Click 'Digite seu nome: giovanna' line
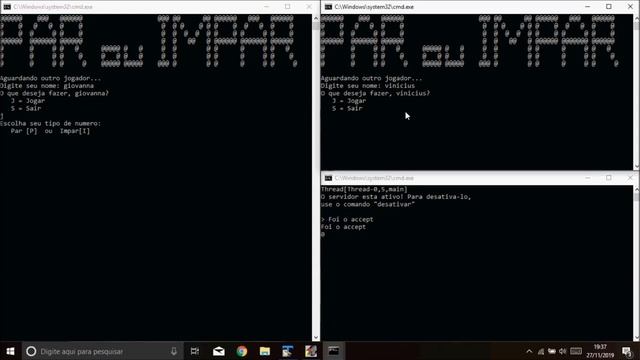The width and height of the screenshot is (640, 360). point(47,86)
